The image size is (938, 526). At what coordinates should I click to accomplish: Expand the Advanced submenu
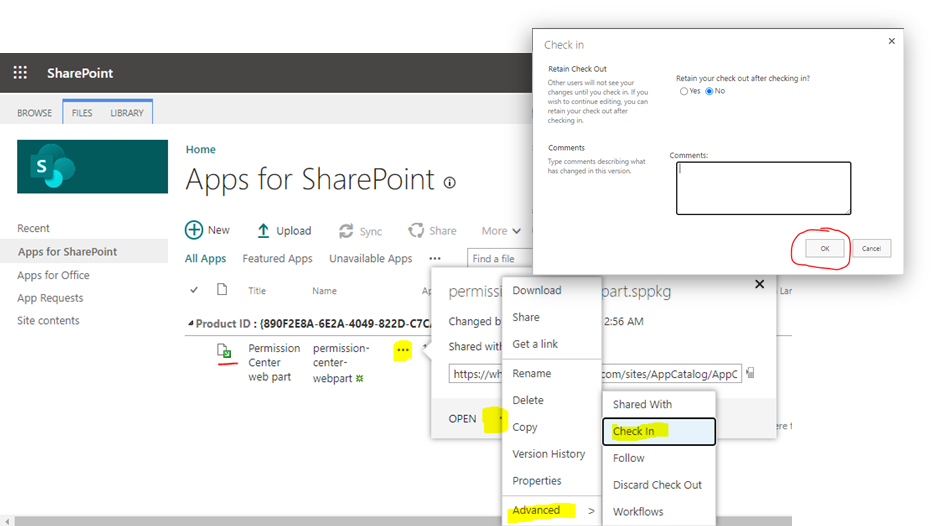pyautogui.click(x=552, y=510)
